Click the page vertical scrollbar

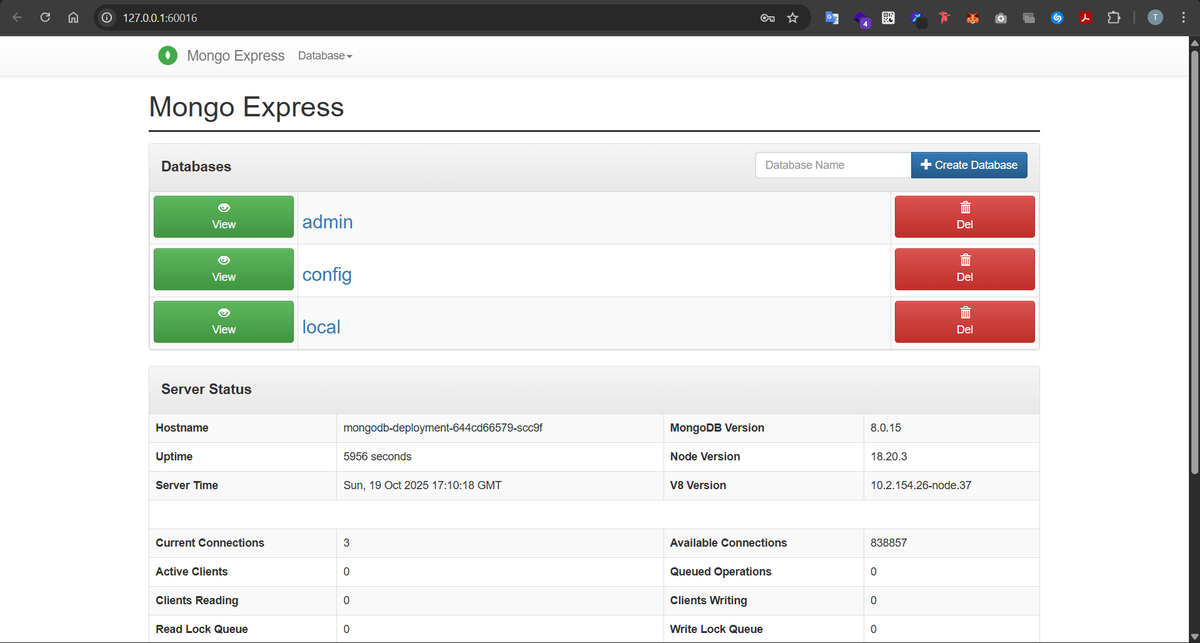[1192, 262]
